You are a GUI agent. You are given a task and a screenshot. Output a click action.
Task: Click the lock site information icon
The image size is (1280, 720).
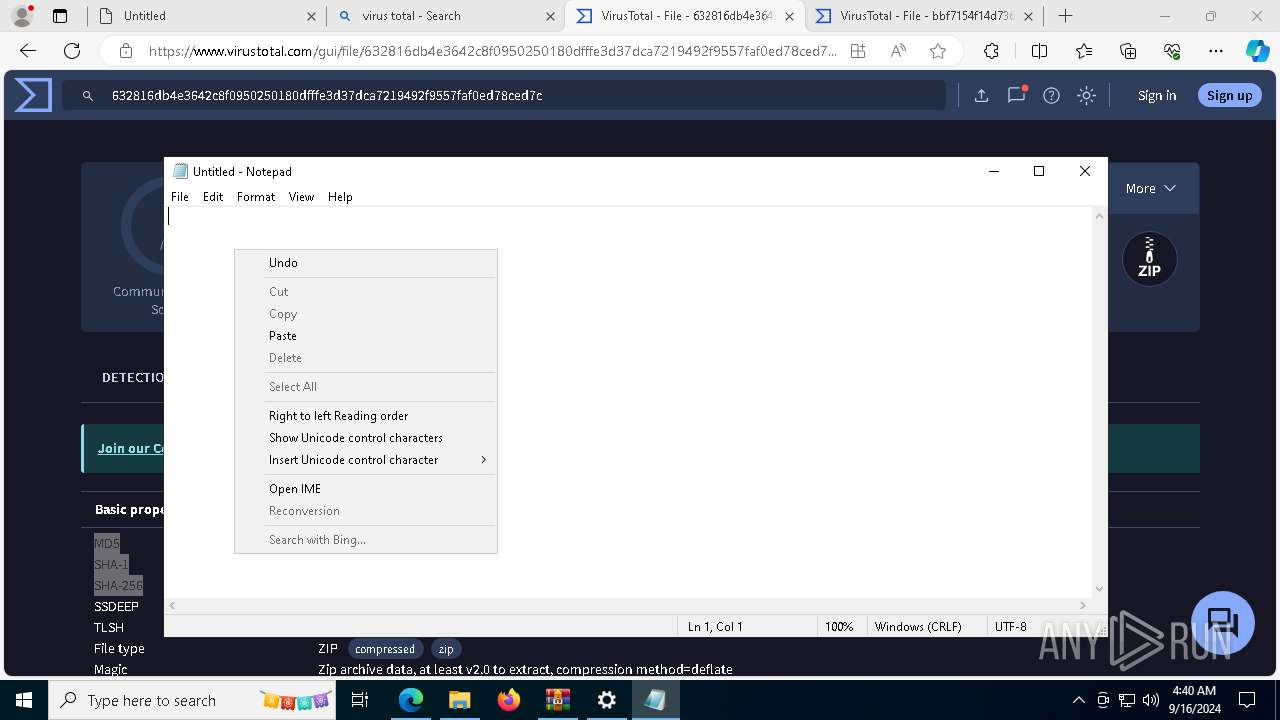pyautogui.click(x=126, y=51)
